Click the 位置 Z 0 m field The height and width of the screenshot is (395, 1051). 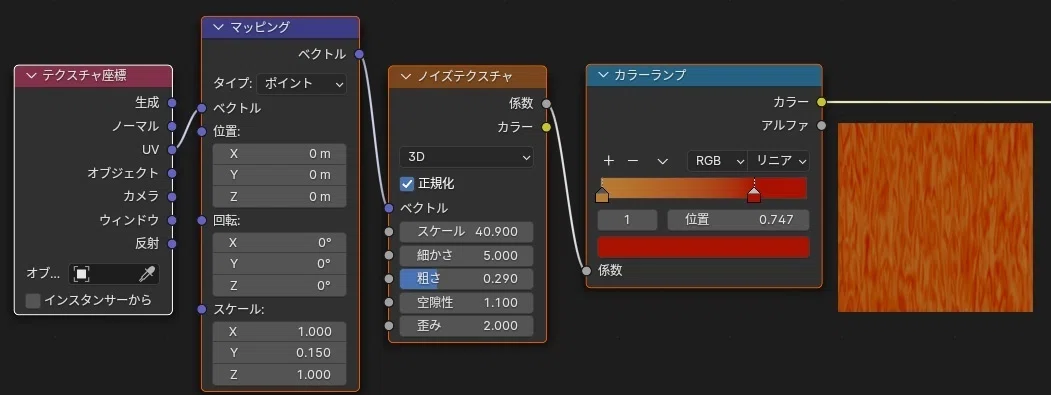[280, 196]
